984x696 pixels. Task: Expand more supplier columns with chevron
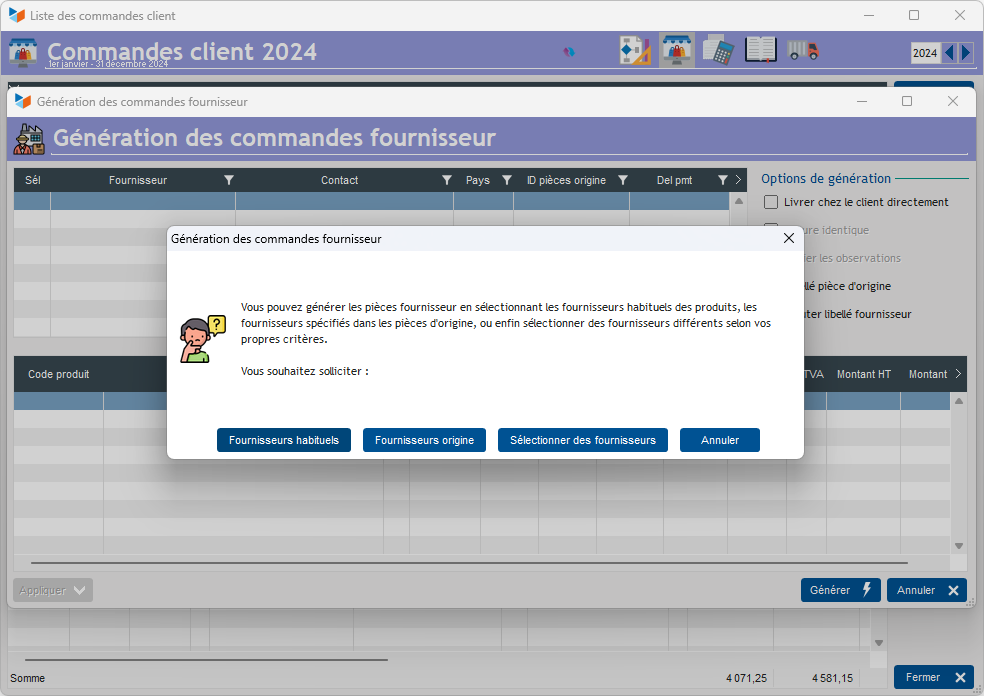(739, 180)
